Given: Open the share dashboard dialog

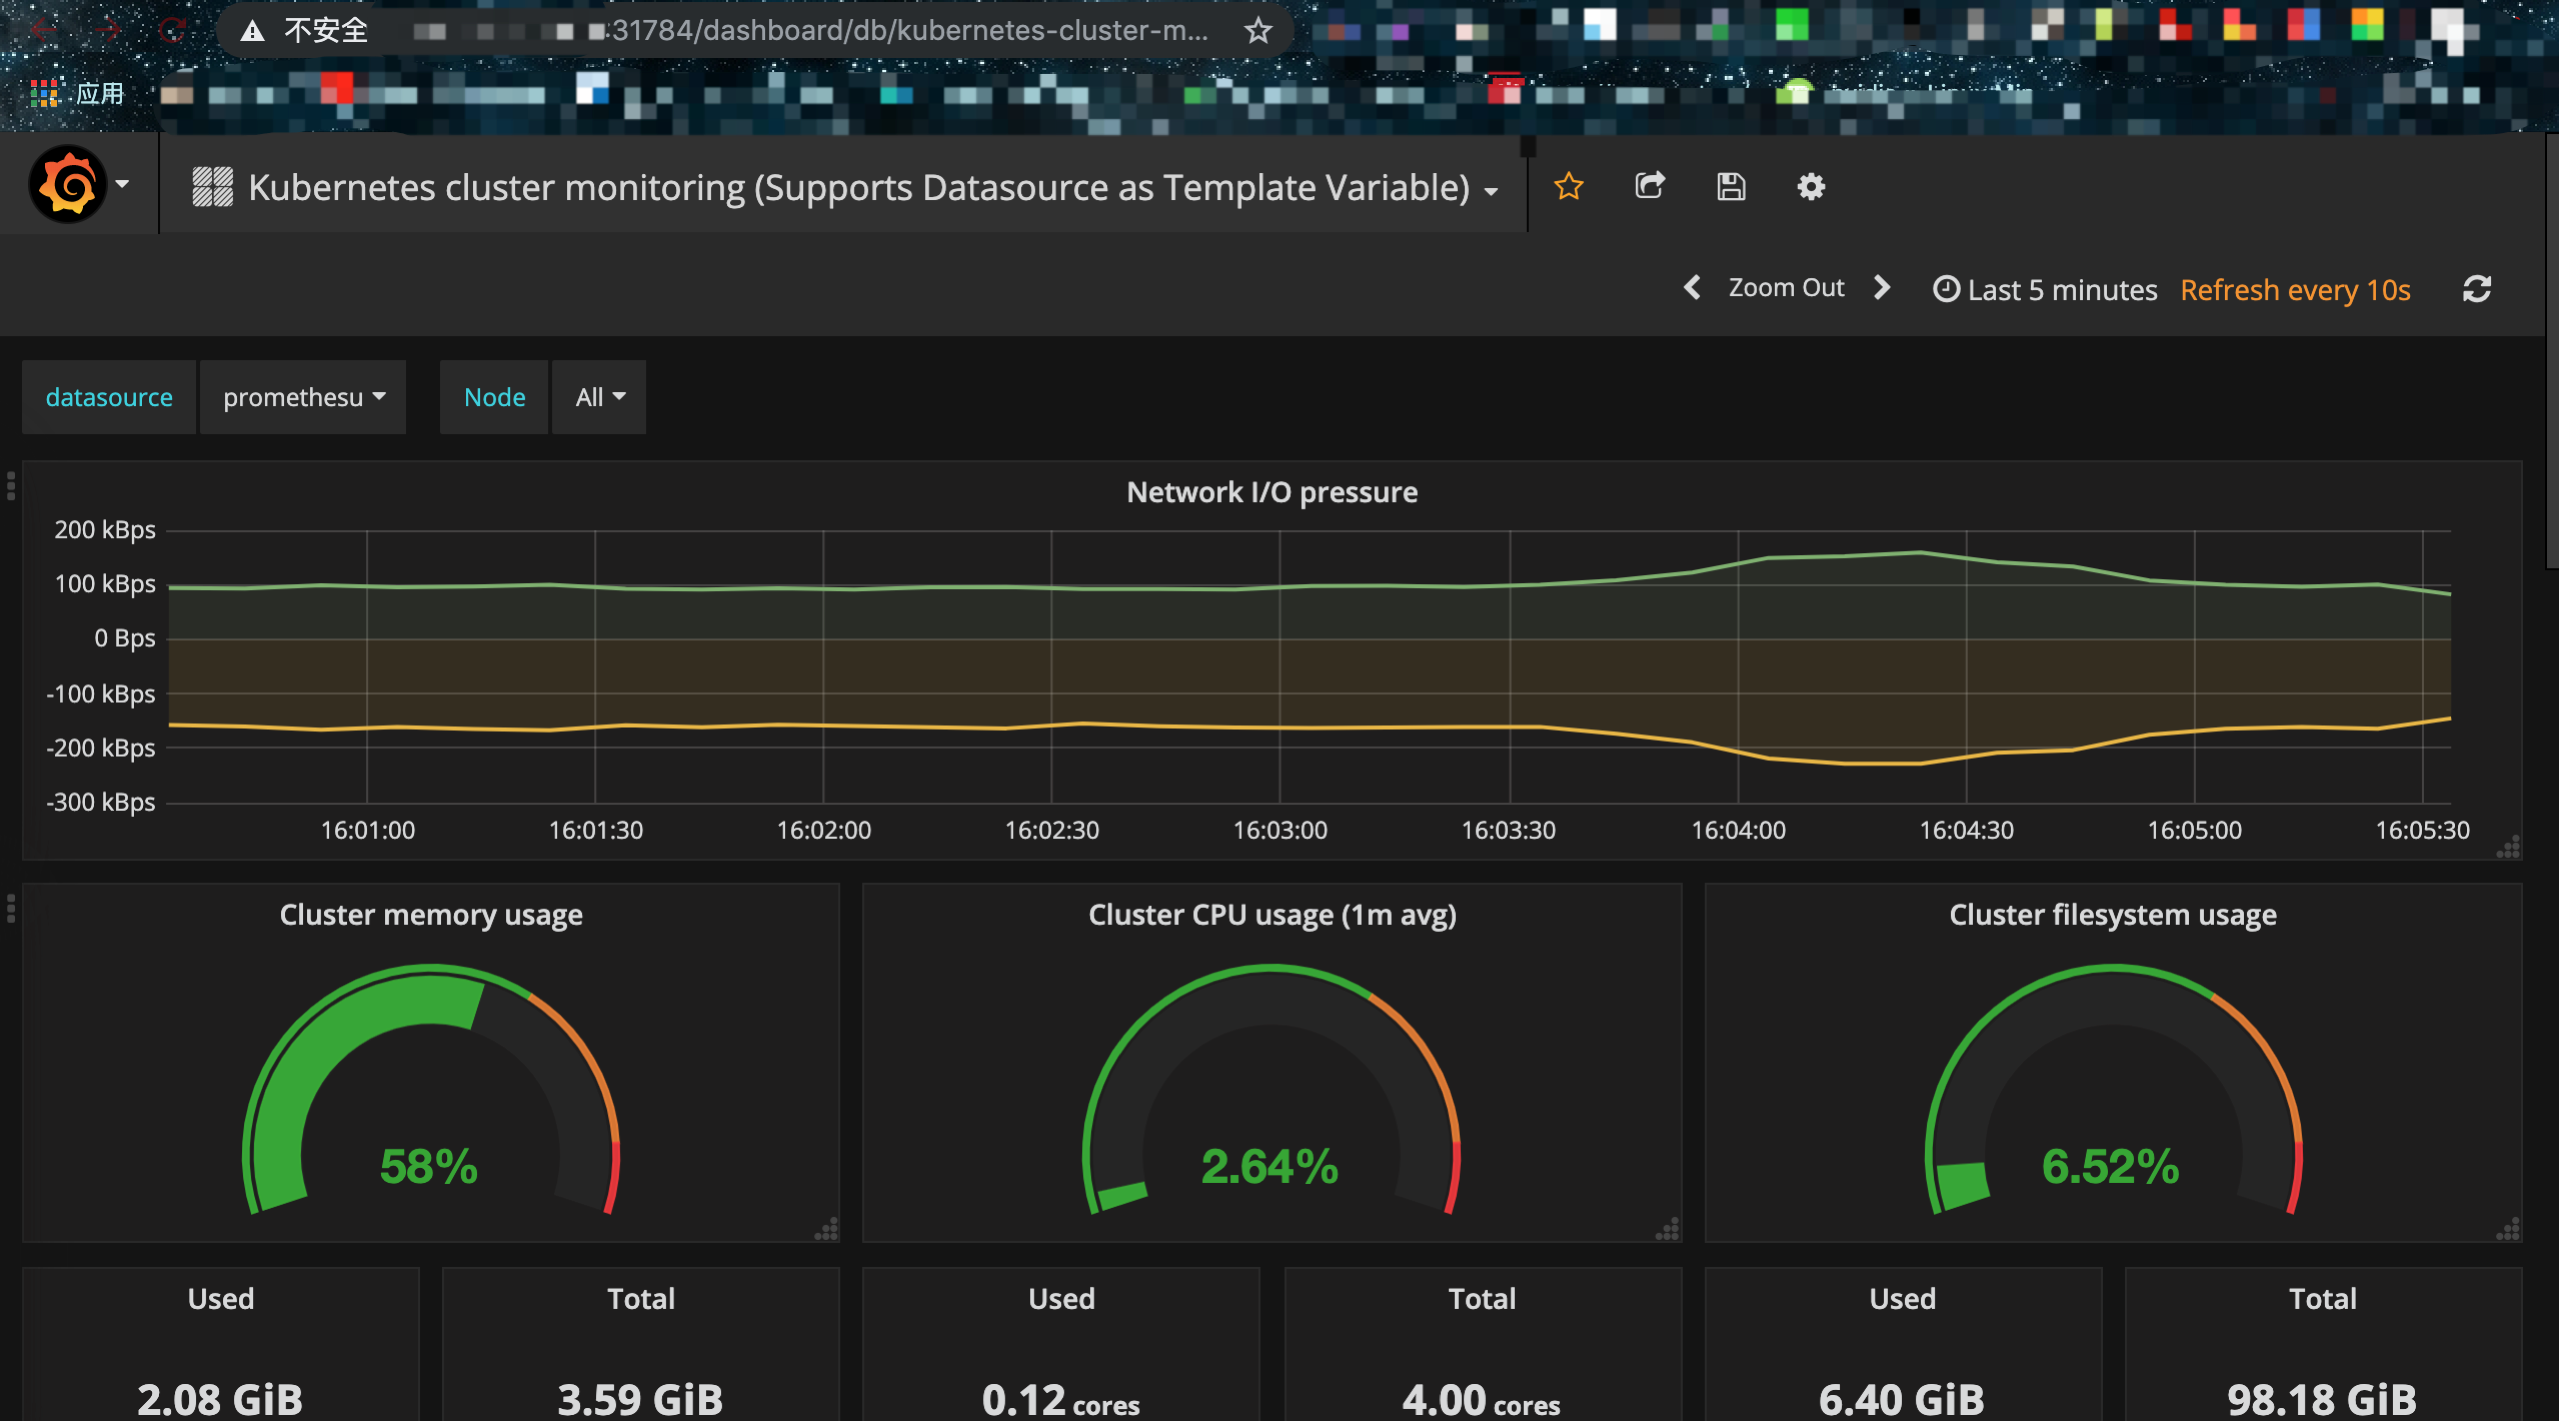Looking at the screenshot, I should click(x=1649, y=187).
